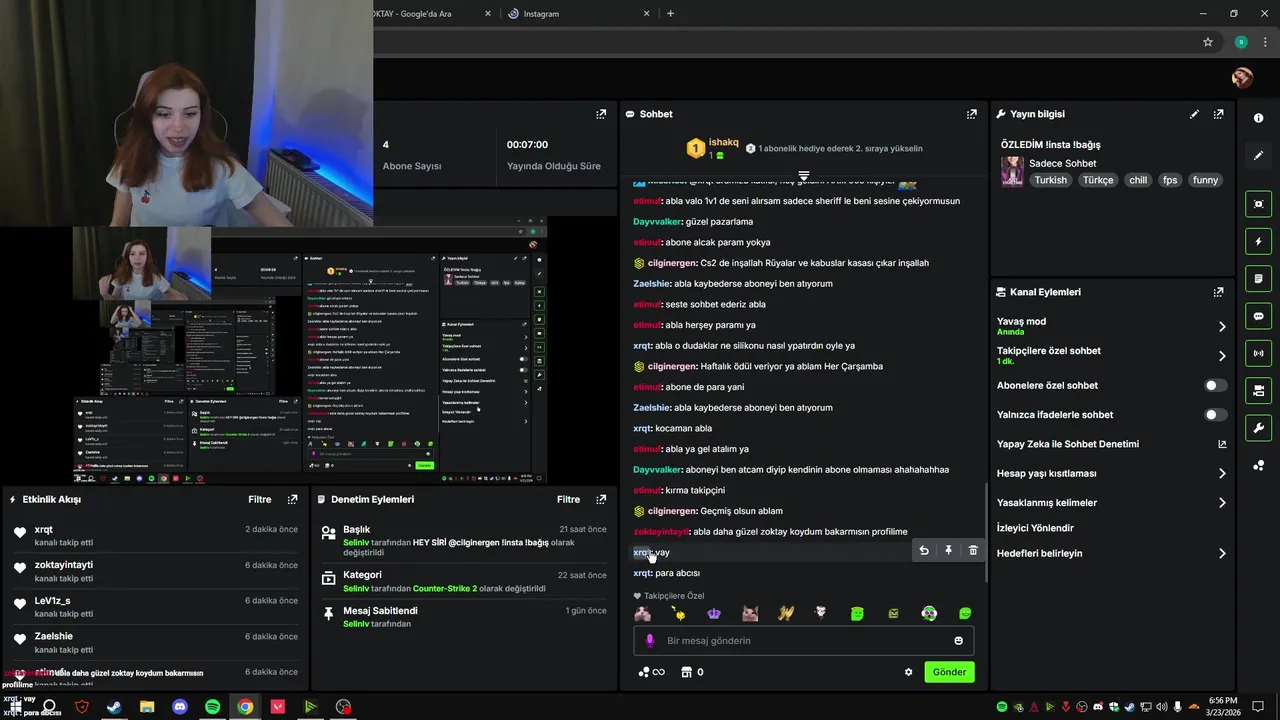
Task: Reply to xrqt's 'vay' message
Action: pos(924,550)
